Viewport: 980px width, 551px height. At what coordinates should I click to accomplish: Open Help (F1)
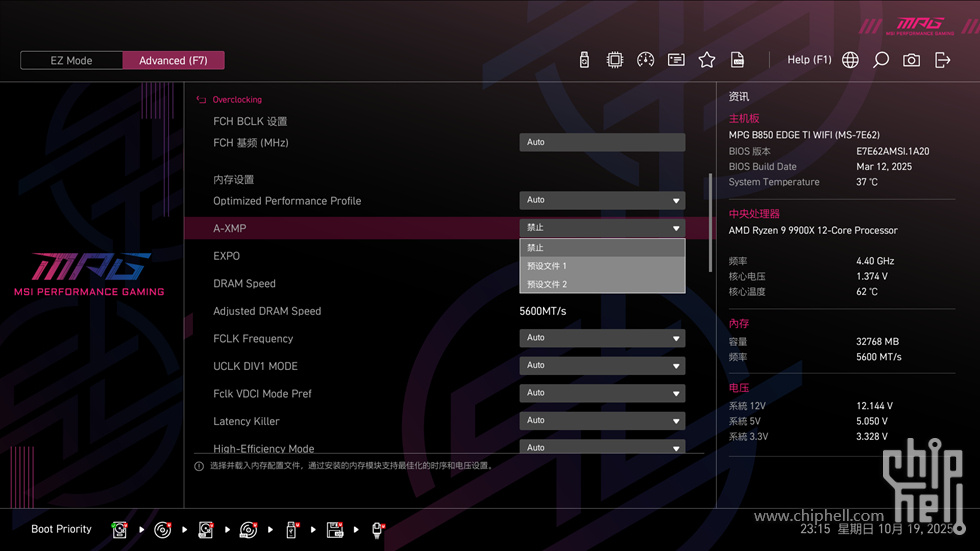(809, 60)
